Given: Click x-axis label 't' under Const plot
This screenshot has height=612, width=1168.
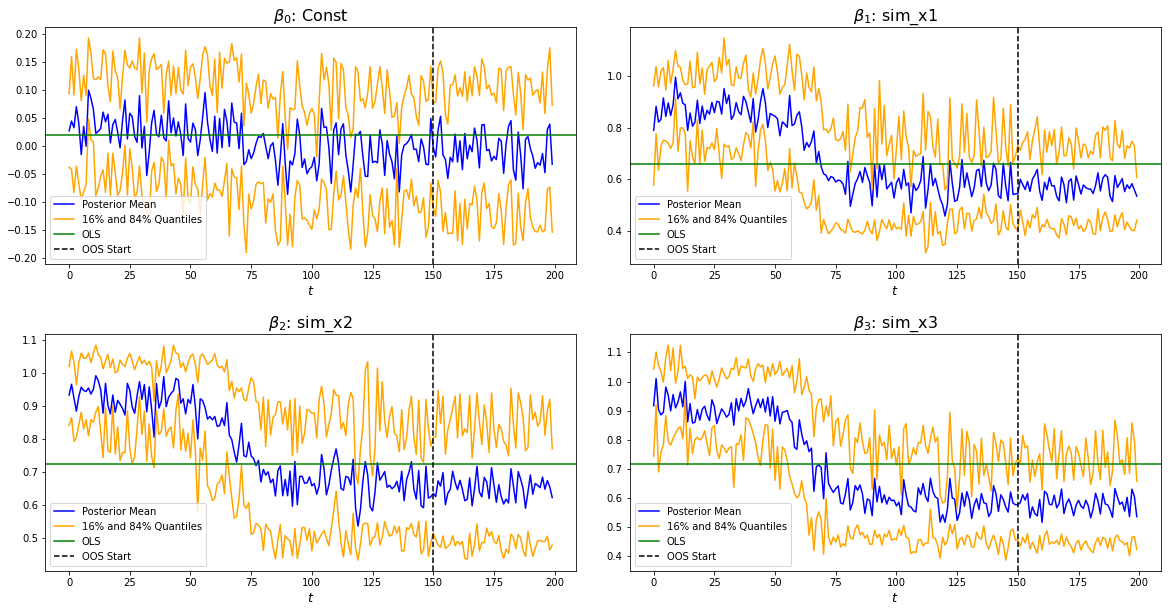Looking at the screenshot, I should pos(310,291).
